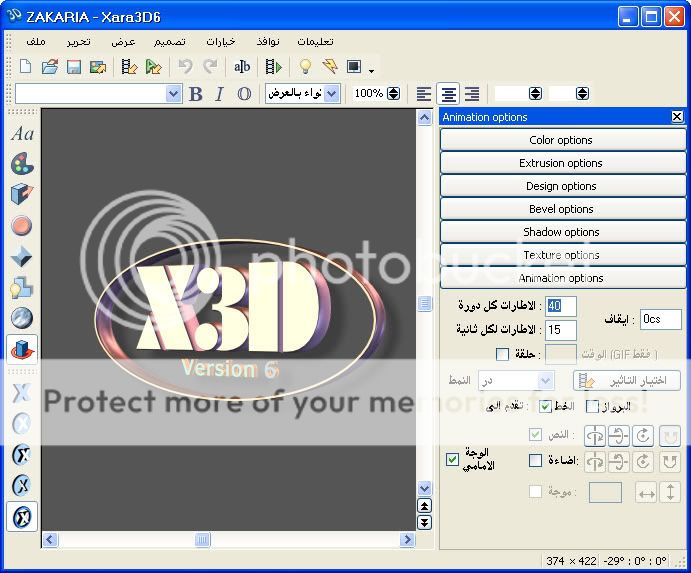Click the bottom-most X style icon in sidebar

pyautogui.click(x=22, y=516)
